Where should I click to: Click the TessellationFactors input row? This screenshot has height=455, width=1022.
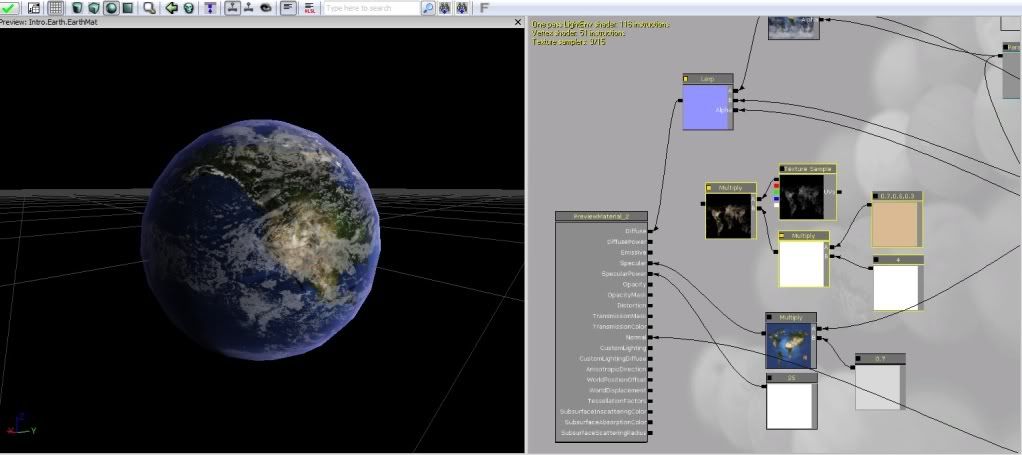tap(620, 401)
